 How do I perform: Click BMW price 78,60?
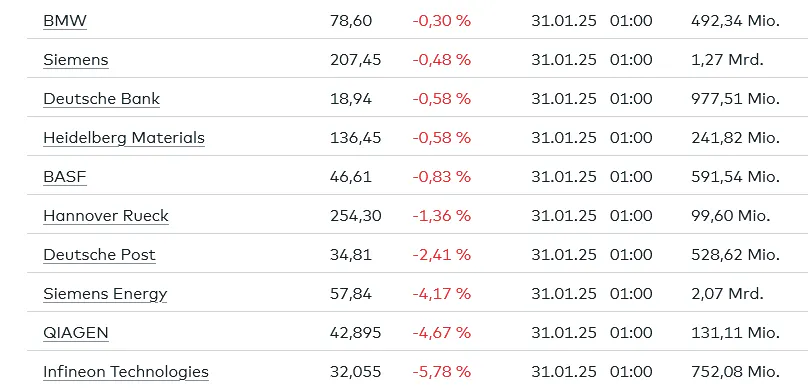[350, 21]
